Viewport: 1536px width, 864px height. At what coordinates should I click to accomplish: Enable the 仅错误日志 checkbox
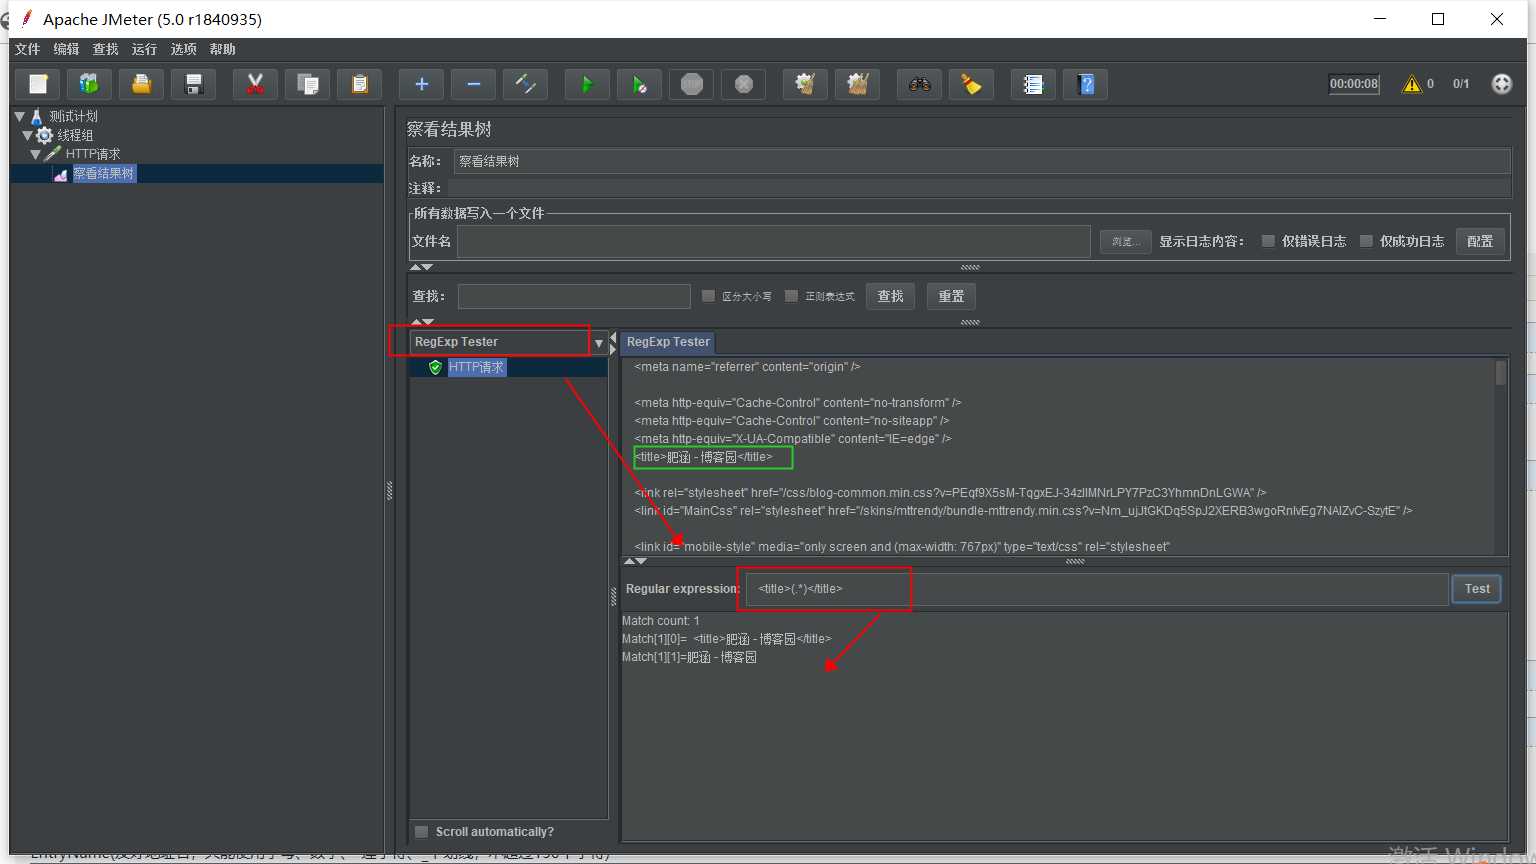point(1268,241)
